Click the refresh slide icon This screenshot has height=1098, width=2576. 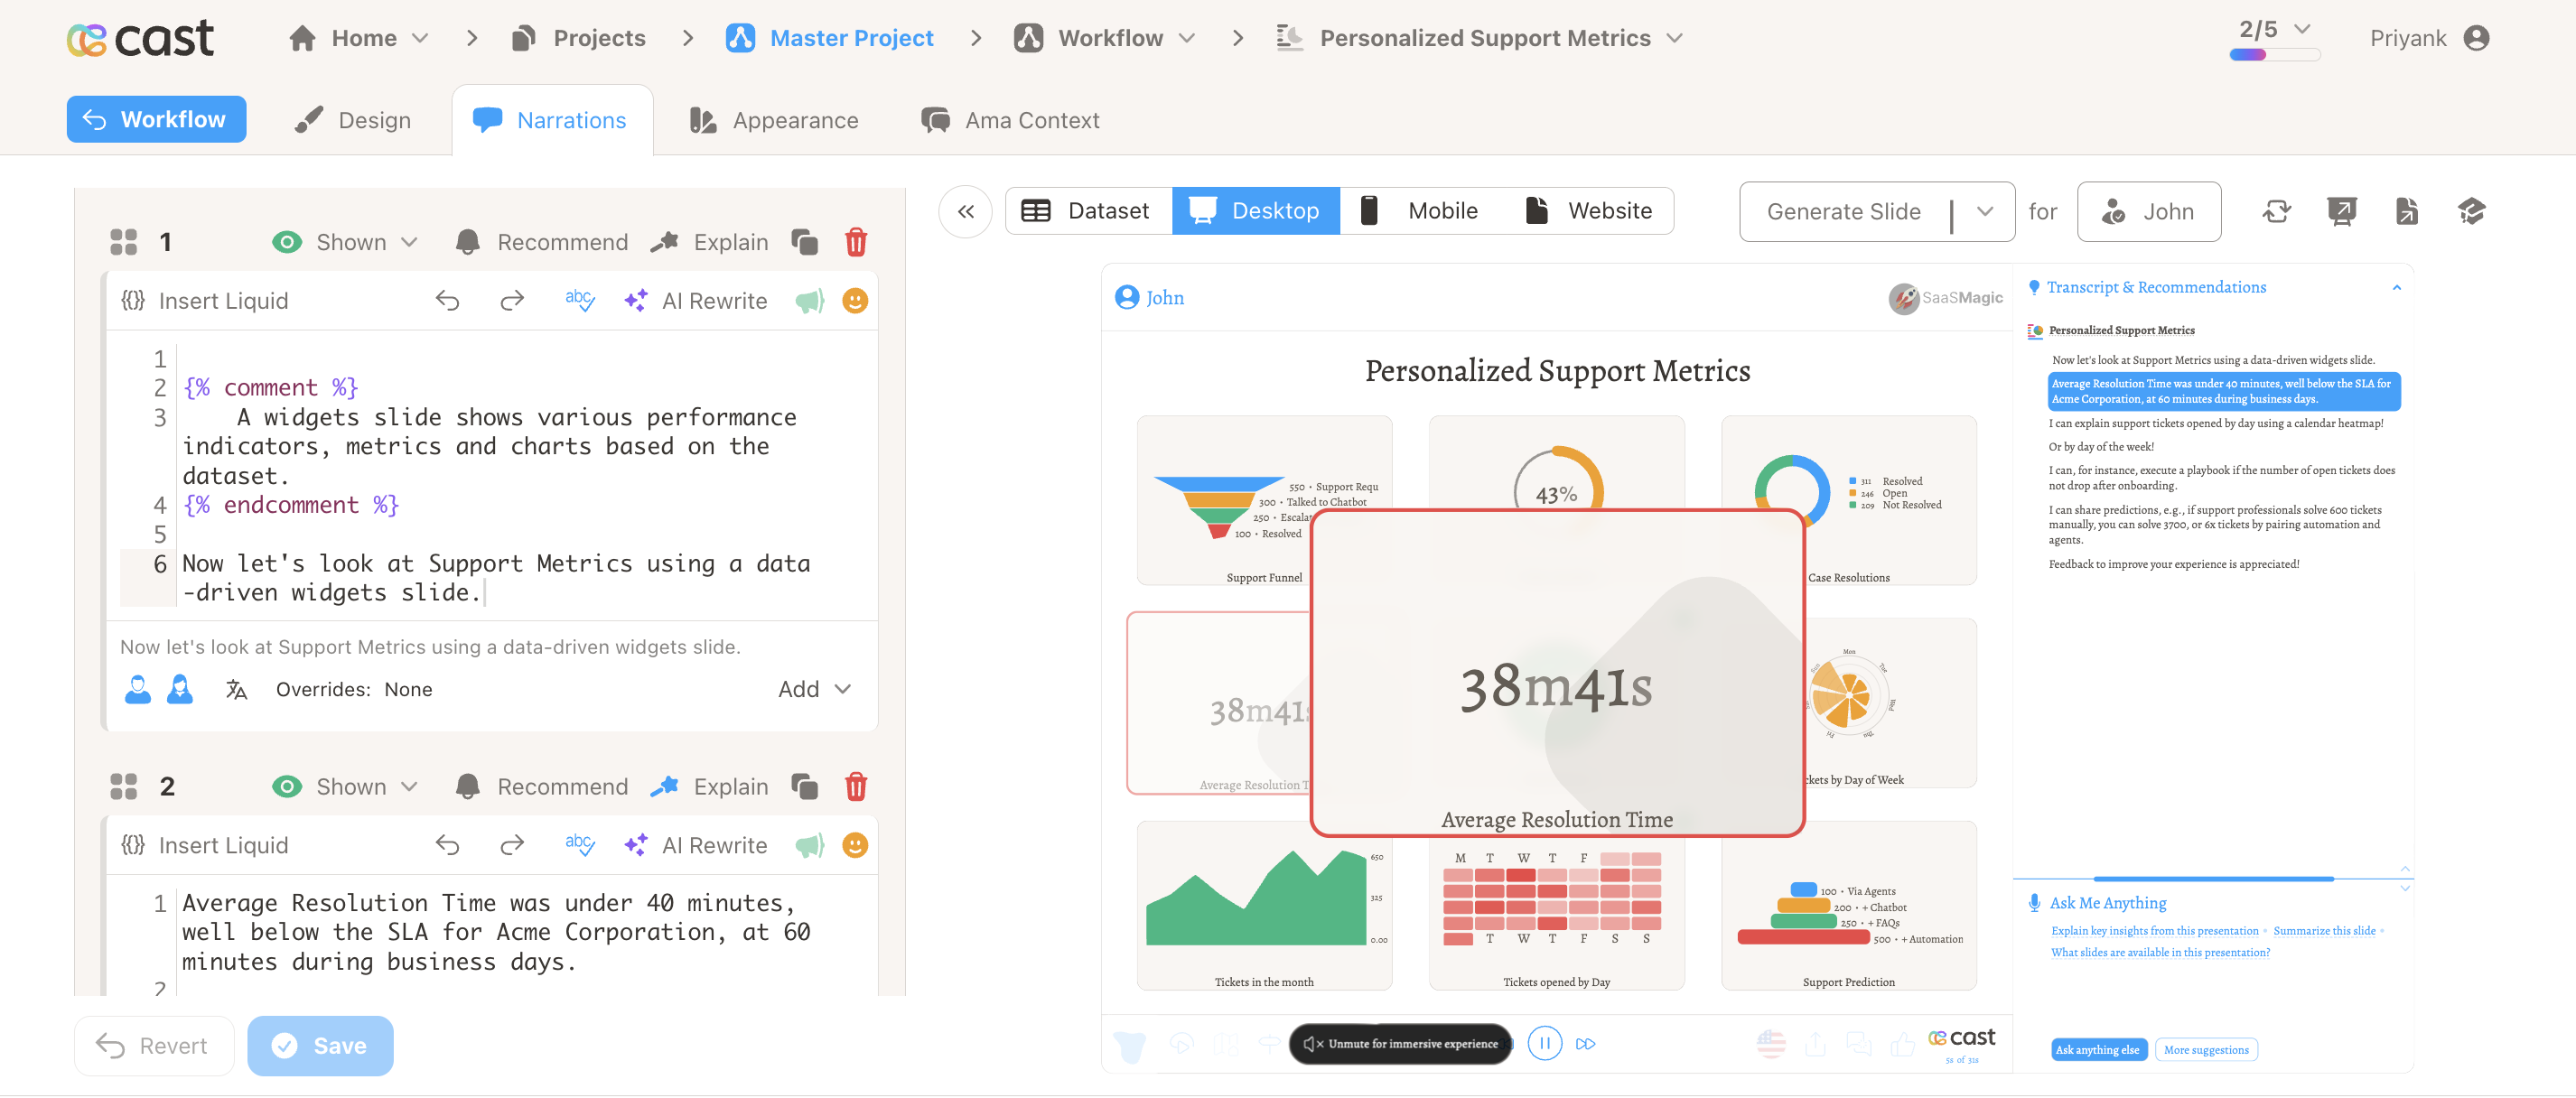[x=2277, y=211]
